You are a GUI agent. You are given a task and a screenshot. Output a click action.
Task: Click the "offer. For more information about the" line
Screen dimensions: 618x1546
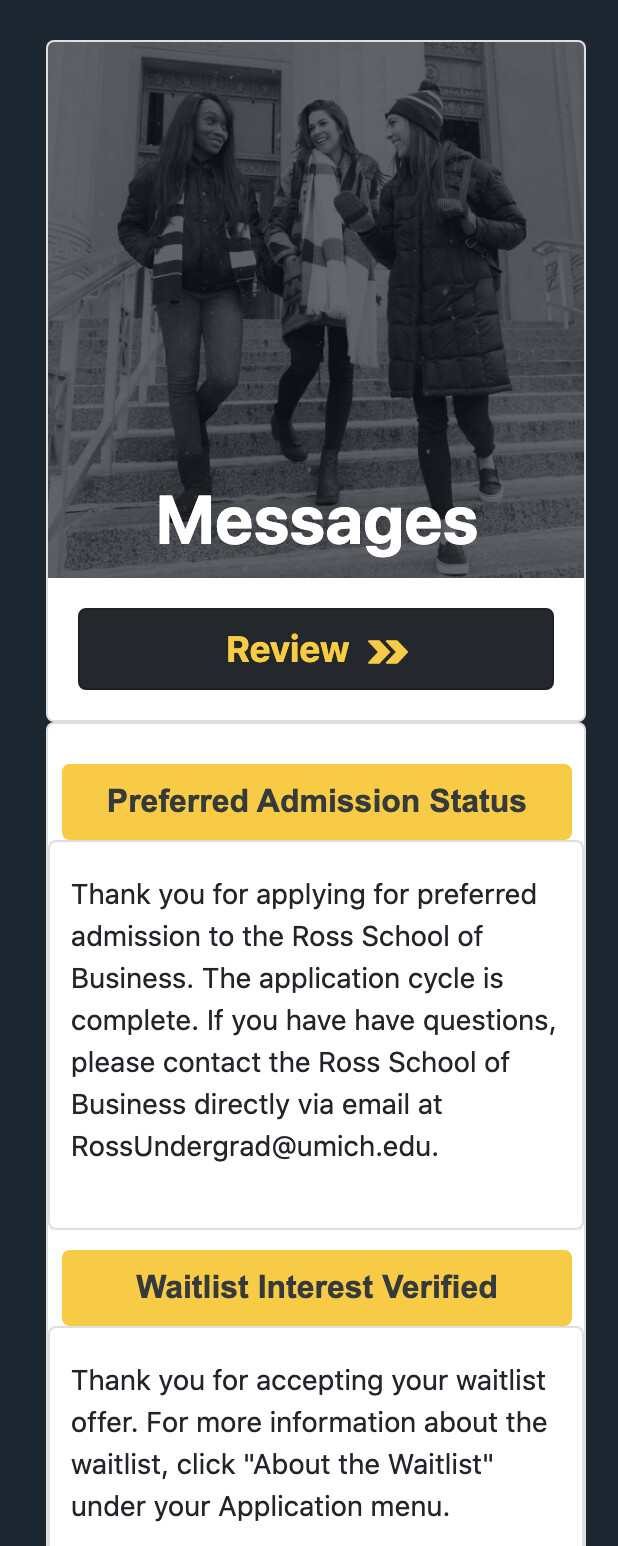point(309,1422)
